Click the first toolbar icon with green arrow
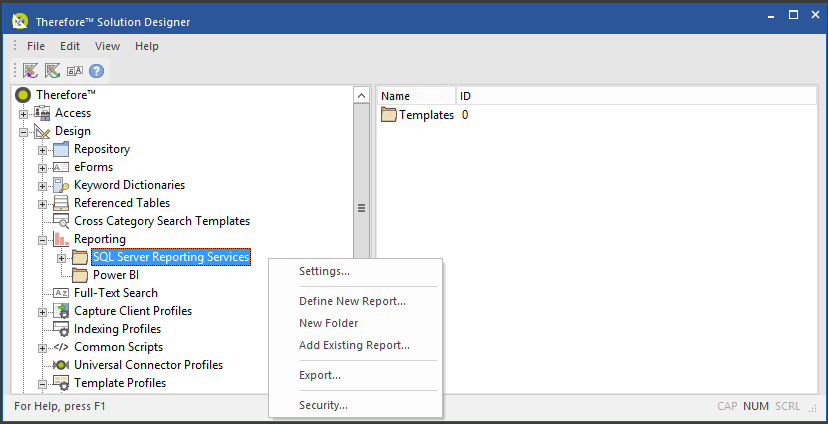Viewport: 828px width, 424px height. coord(31,71)
